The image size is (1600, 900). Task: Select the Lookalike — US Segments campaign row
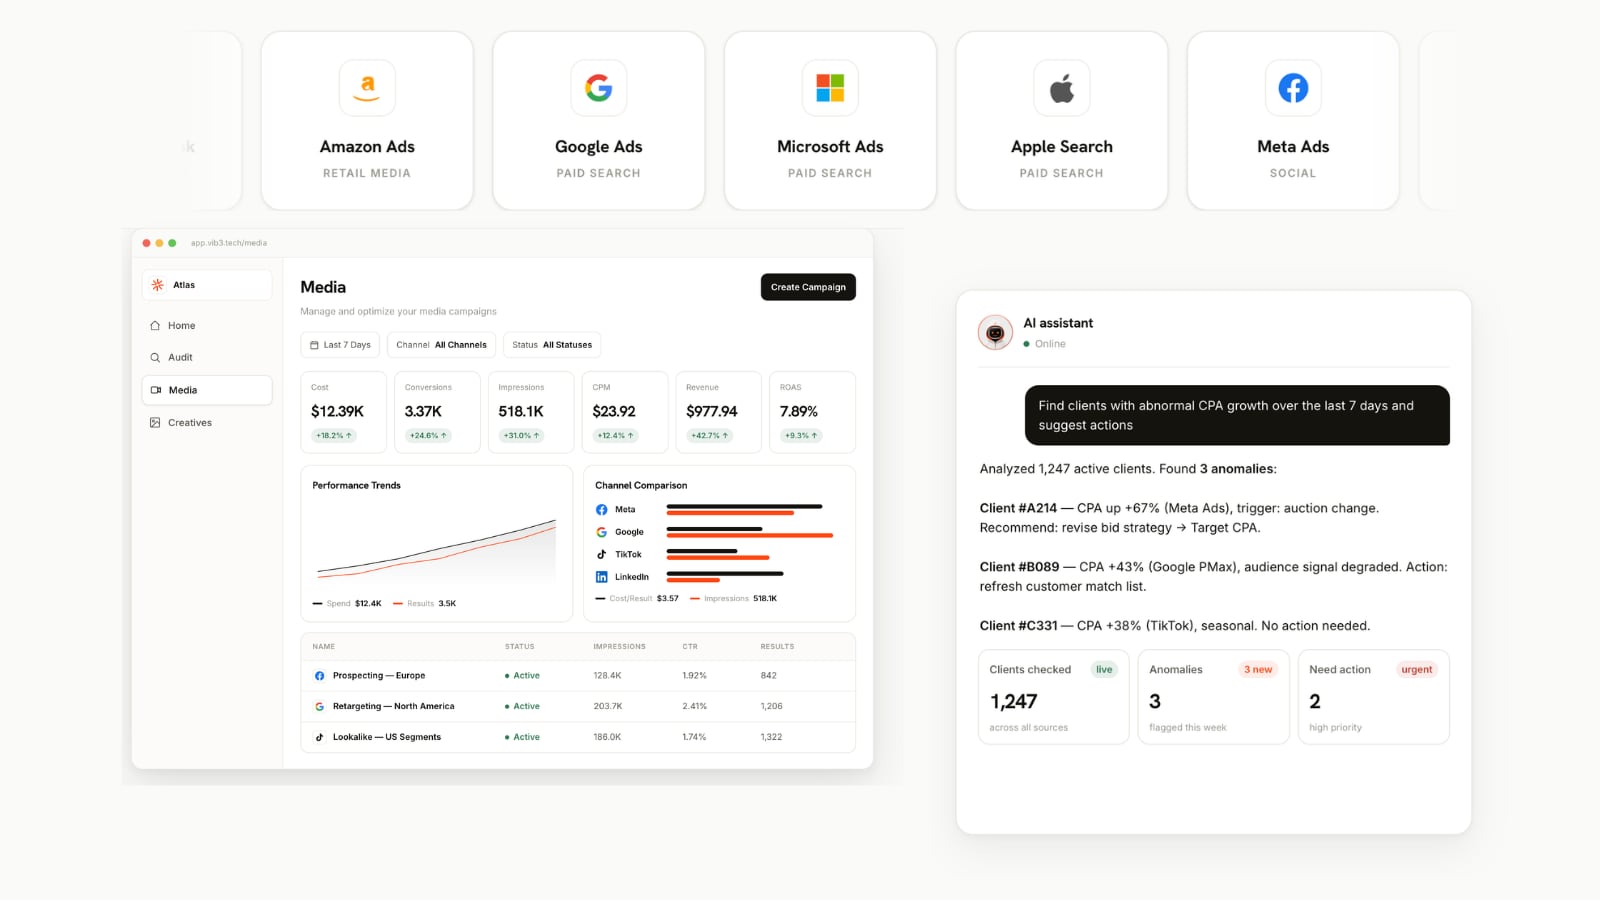click(x=578, y=737)
